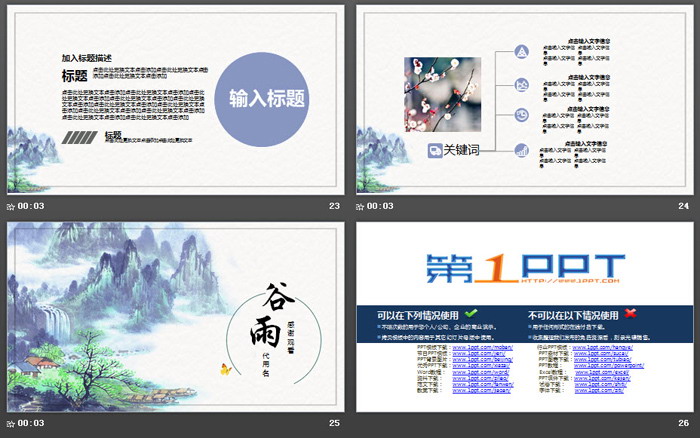The image size is (700, 438).
Task: Click the 关键词 label on slide 24
Action: click(462, 150)
